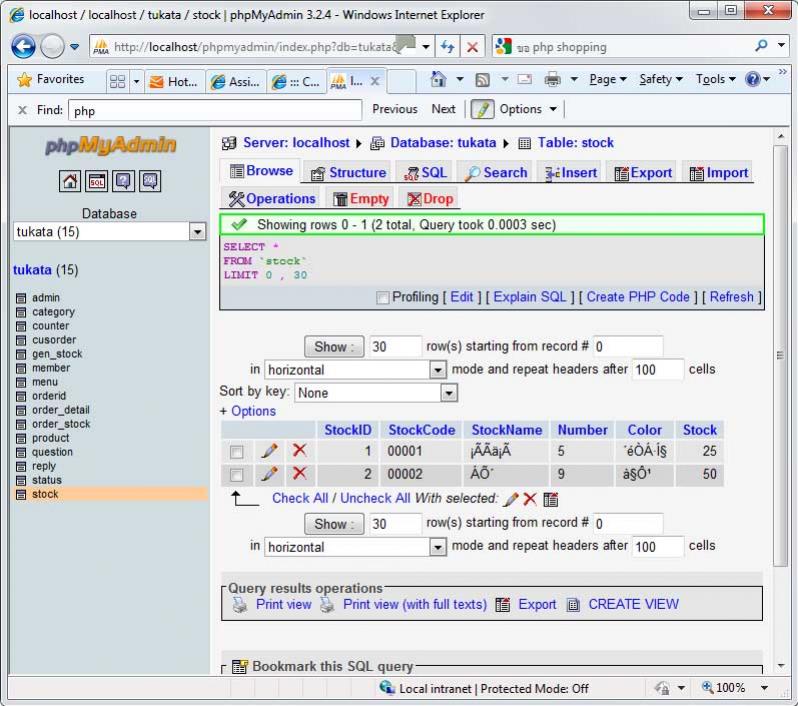
Task: Click the Print view link
Action: click(283, 605)
